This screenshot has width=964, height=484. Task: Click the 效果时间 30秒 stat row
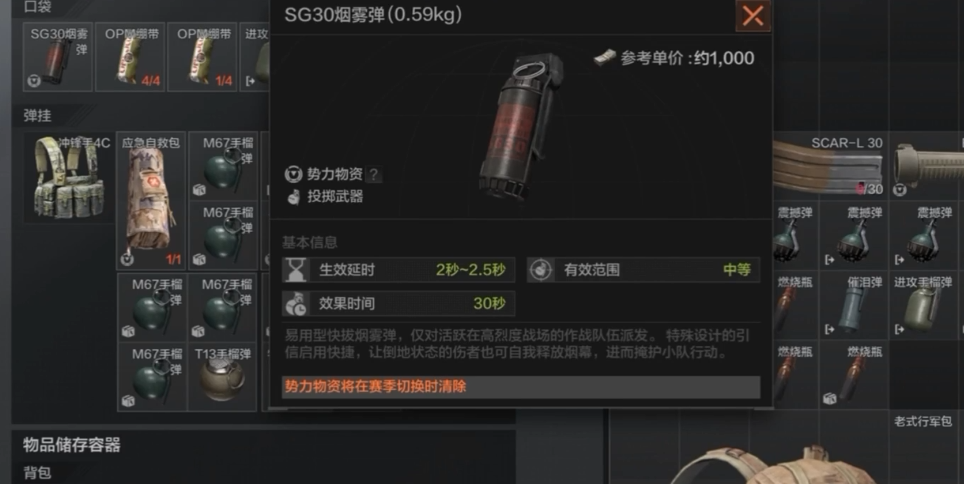tap(398, 303)
